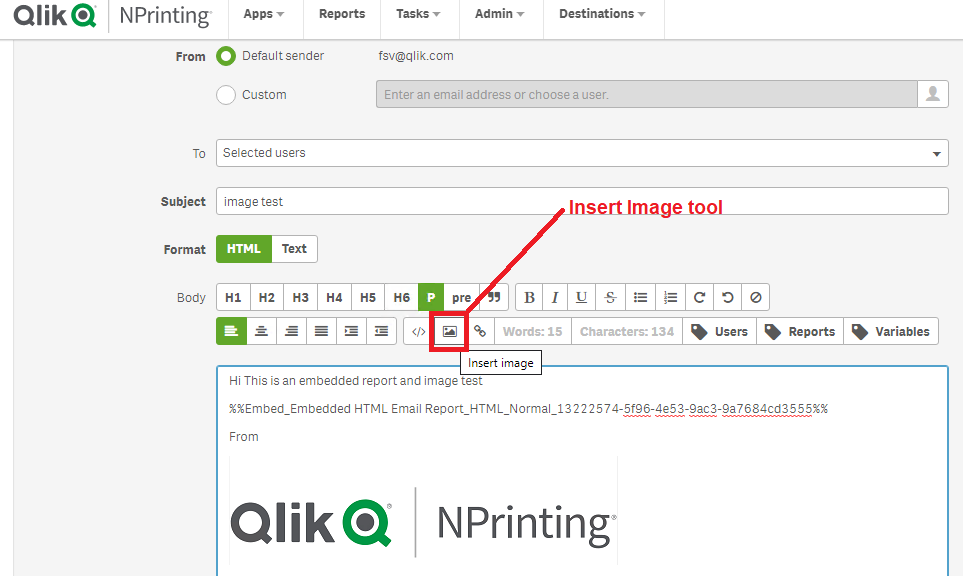
Task: Open the To recipients dropdown
Action: (582, 153)
